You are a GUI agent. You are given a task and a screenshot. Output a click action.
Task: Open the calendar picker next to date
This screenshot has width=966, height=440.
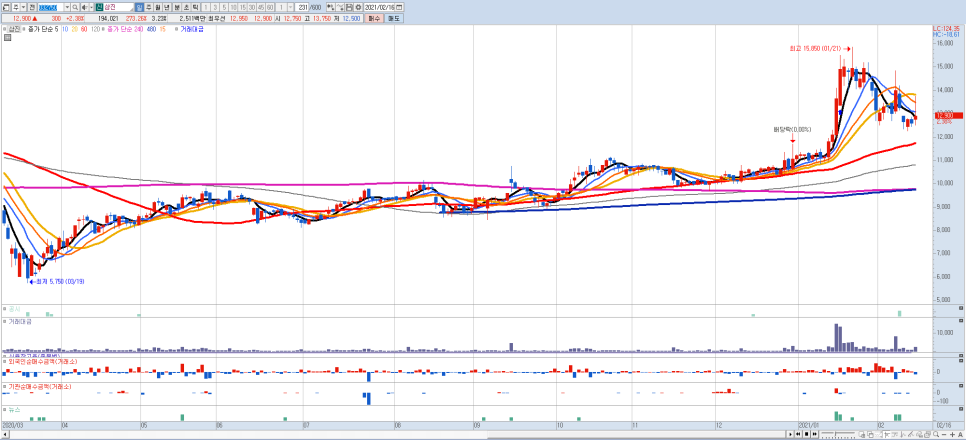pyautogui.click(x=399, y=7)
